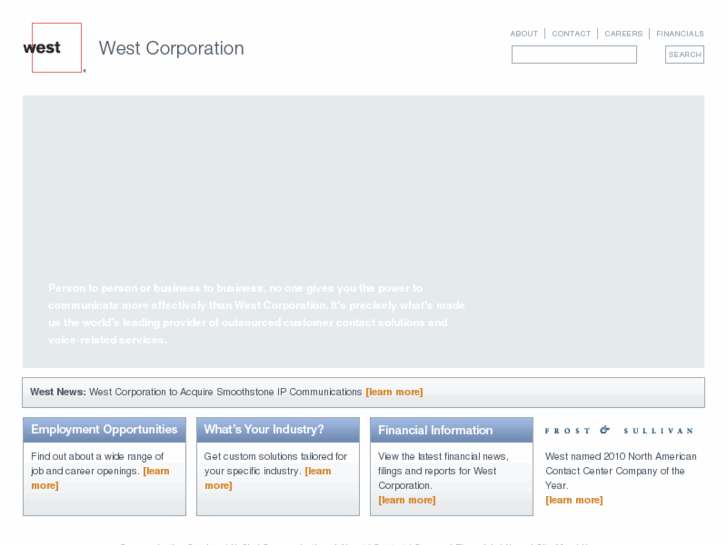The image size is (727, 545).
Task: Click the Frost & Sullivan logo
Action: tap(619, 430)
